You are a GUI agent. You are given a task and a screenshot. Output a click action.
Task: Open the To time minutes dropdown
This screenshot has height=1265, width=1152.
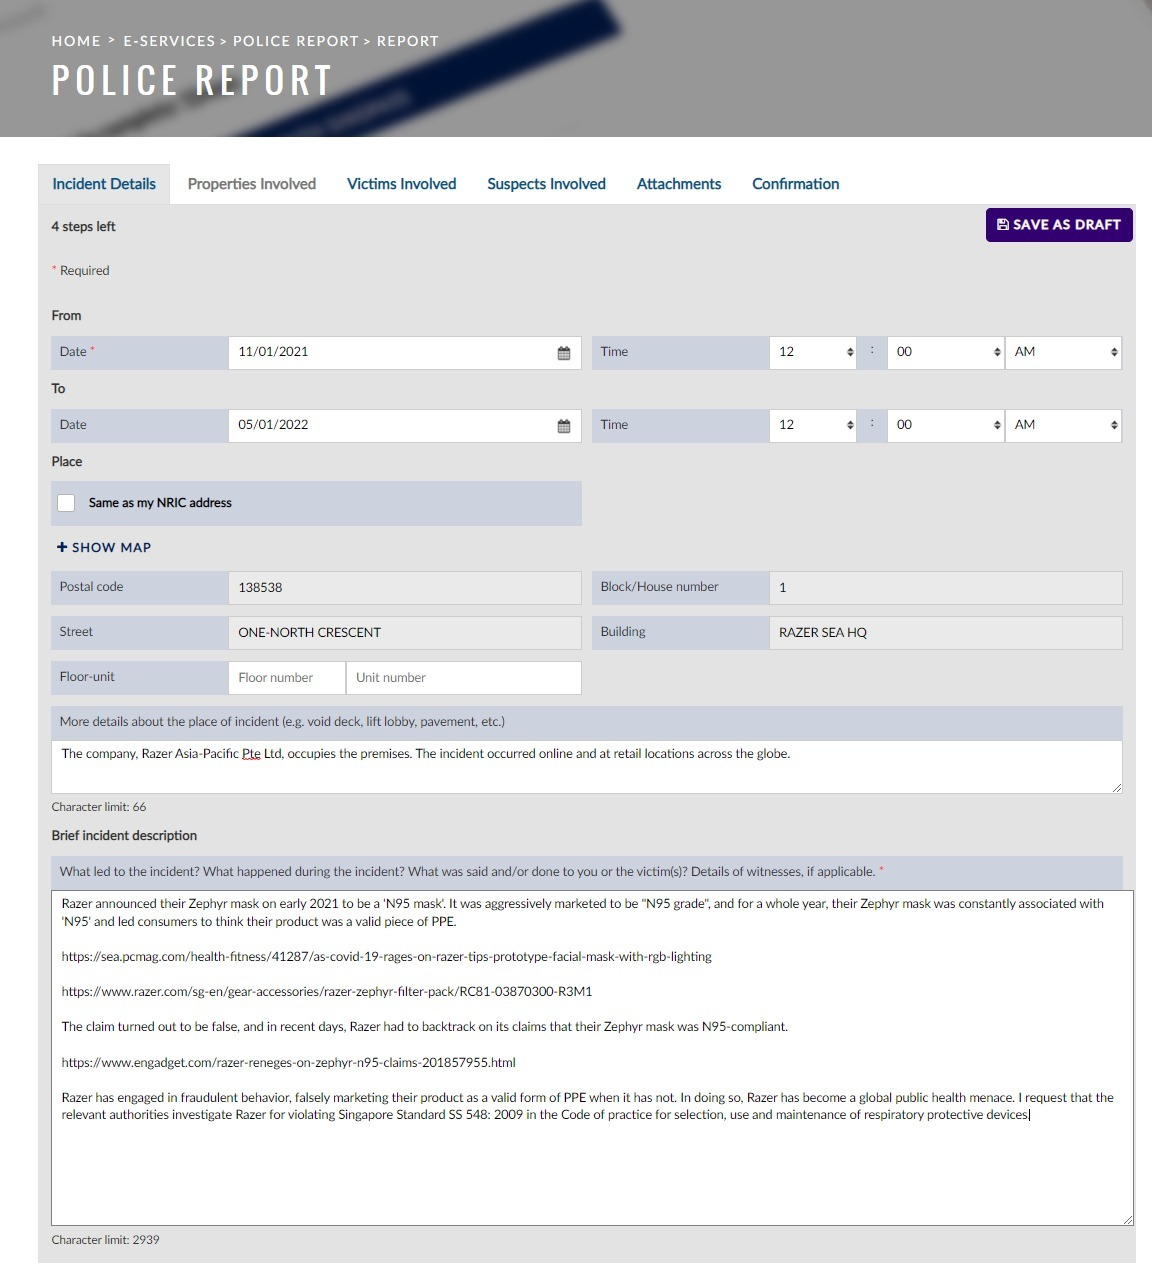[x=945, y=425]
